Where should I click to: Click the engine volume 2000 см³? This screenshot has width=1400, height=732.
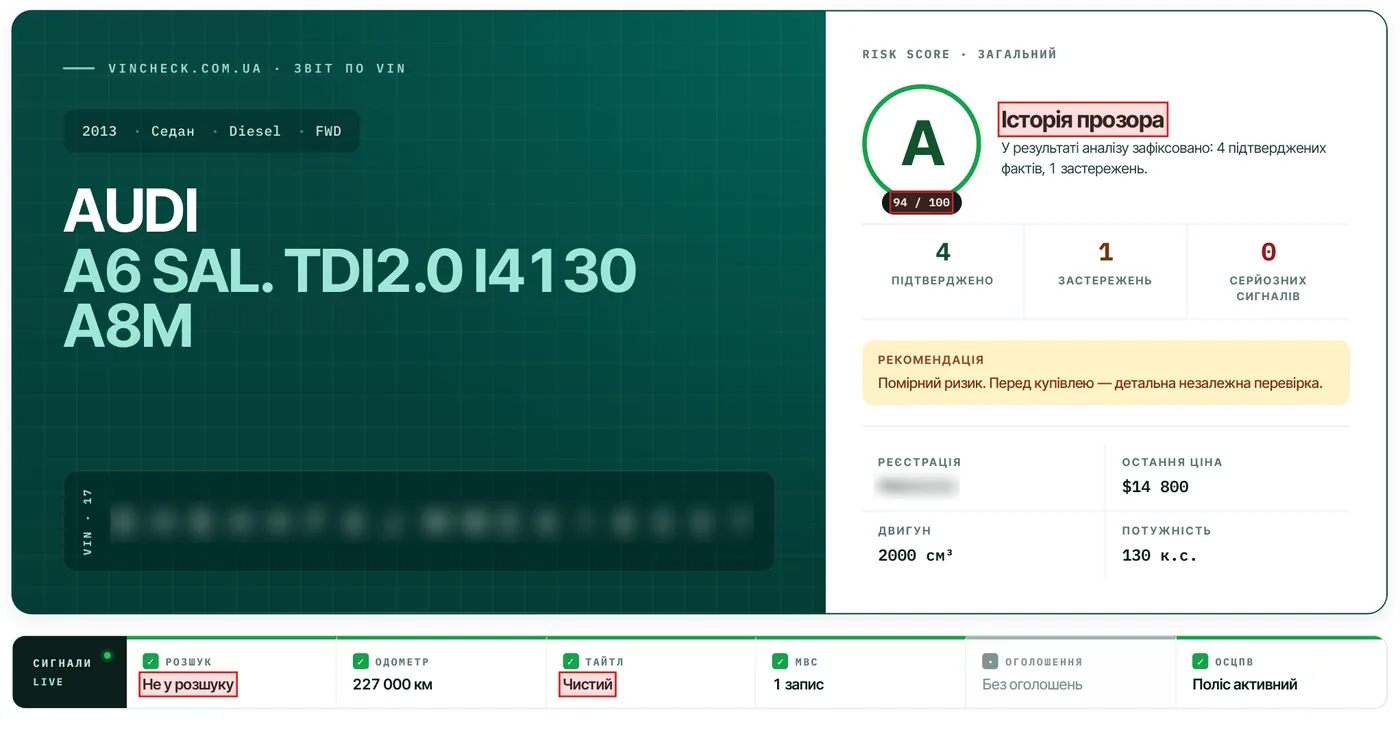point(915,555)
